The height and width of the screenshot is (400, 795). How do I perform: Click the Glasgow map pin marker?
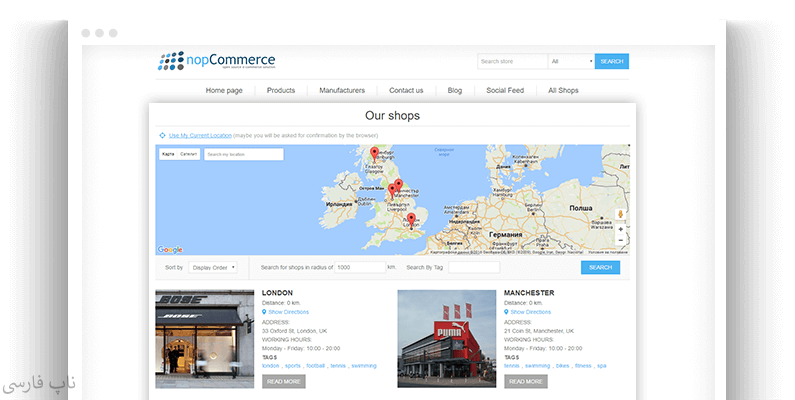[375, 154]
